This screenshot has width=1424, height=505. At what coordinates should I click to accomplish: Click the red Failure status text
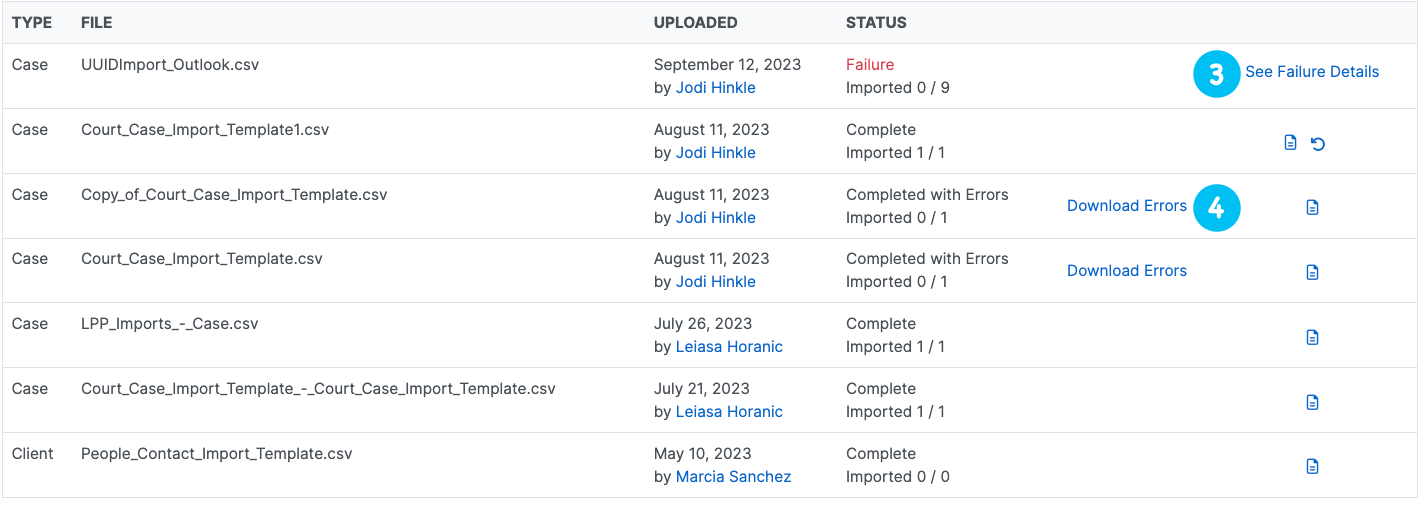click(869, 65)
